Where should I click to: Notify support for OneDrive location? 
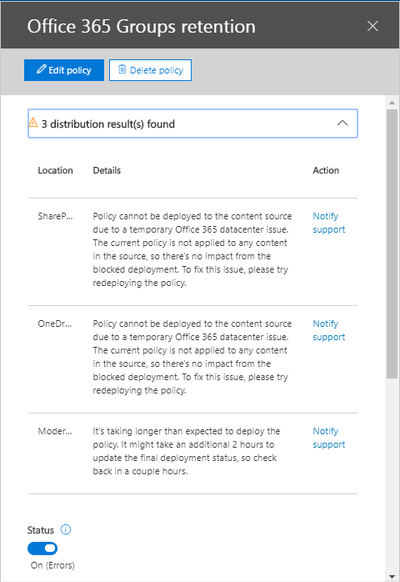(x=329, y=330)
